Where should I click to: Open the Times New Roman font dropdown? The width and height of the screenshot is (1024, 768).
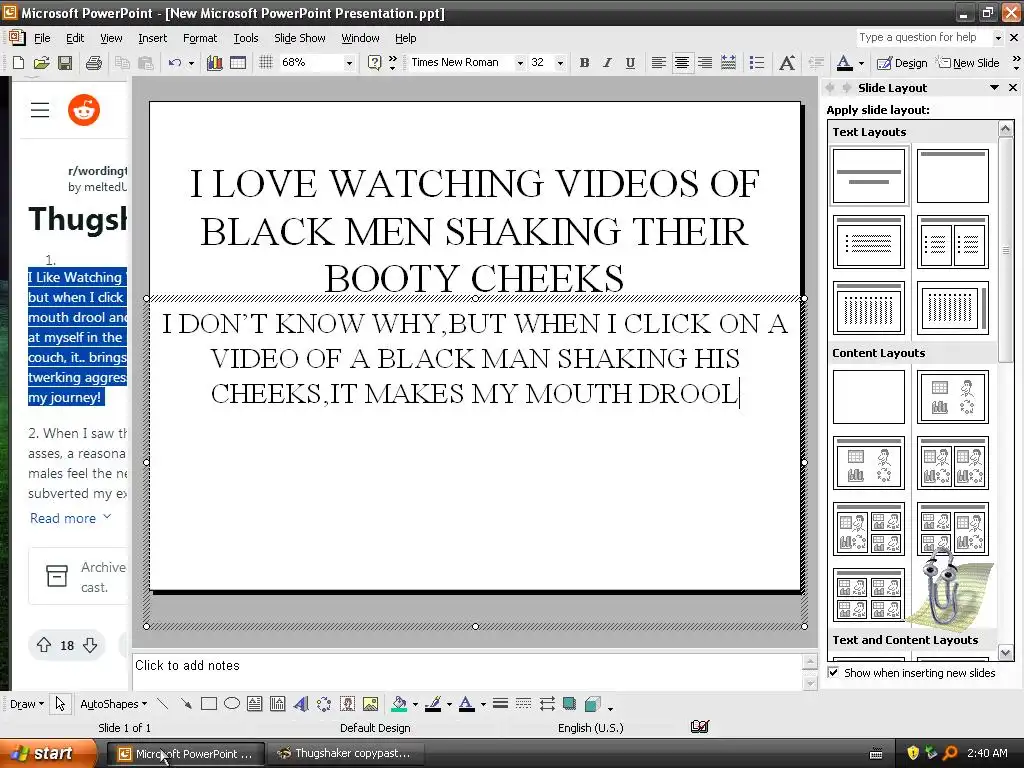520,63
